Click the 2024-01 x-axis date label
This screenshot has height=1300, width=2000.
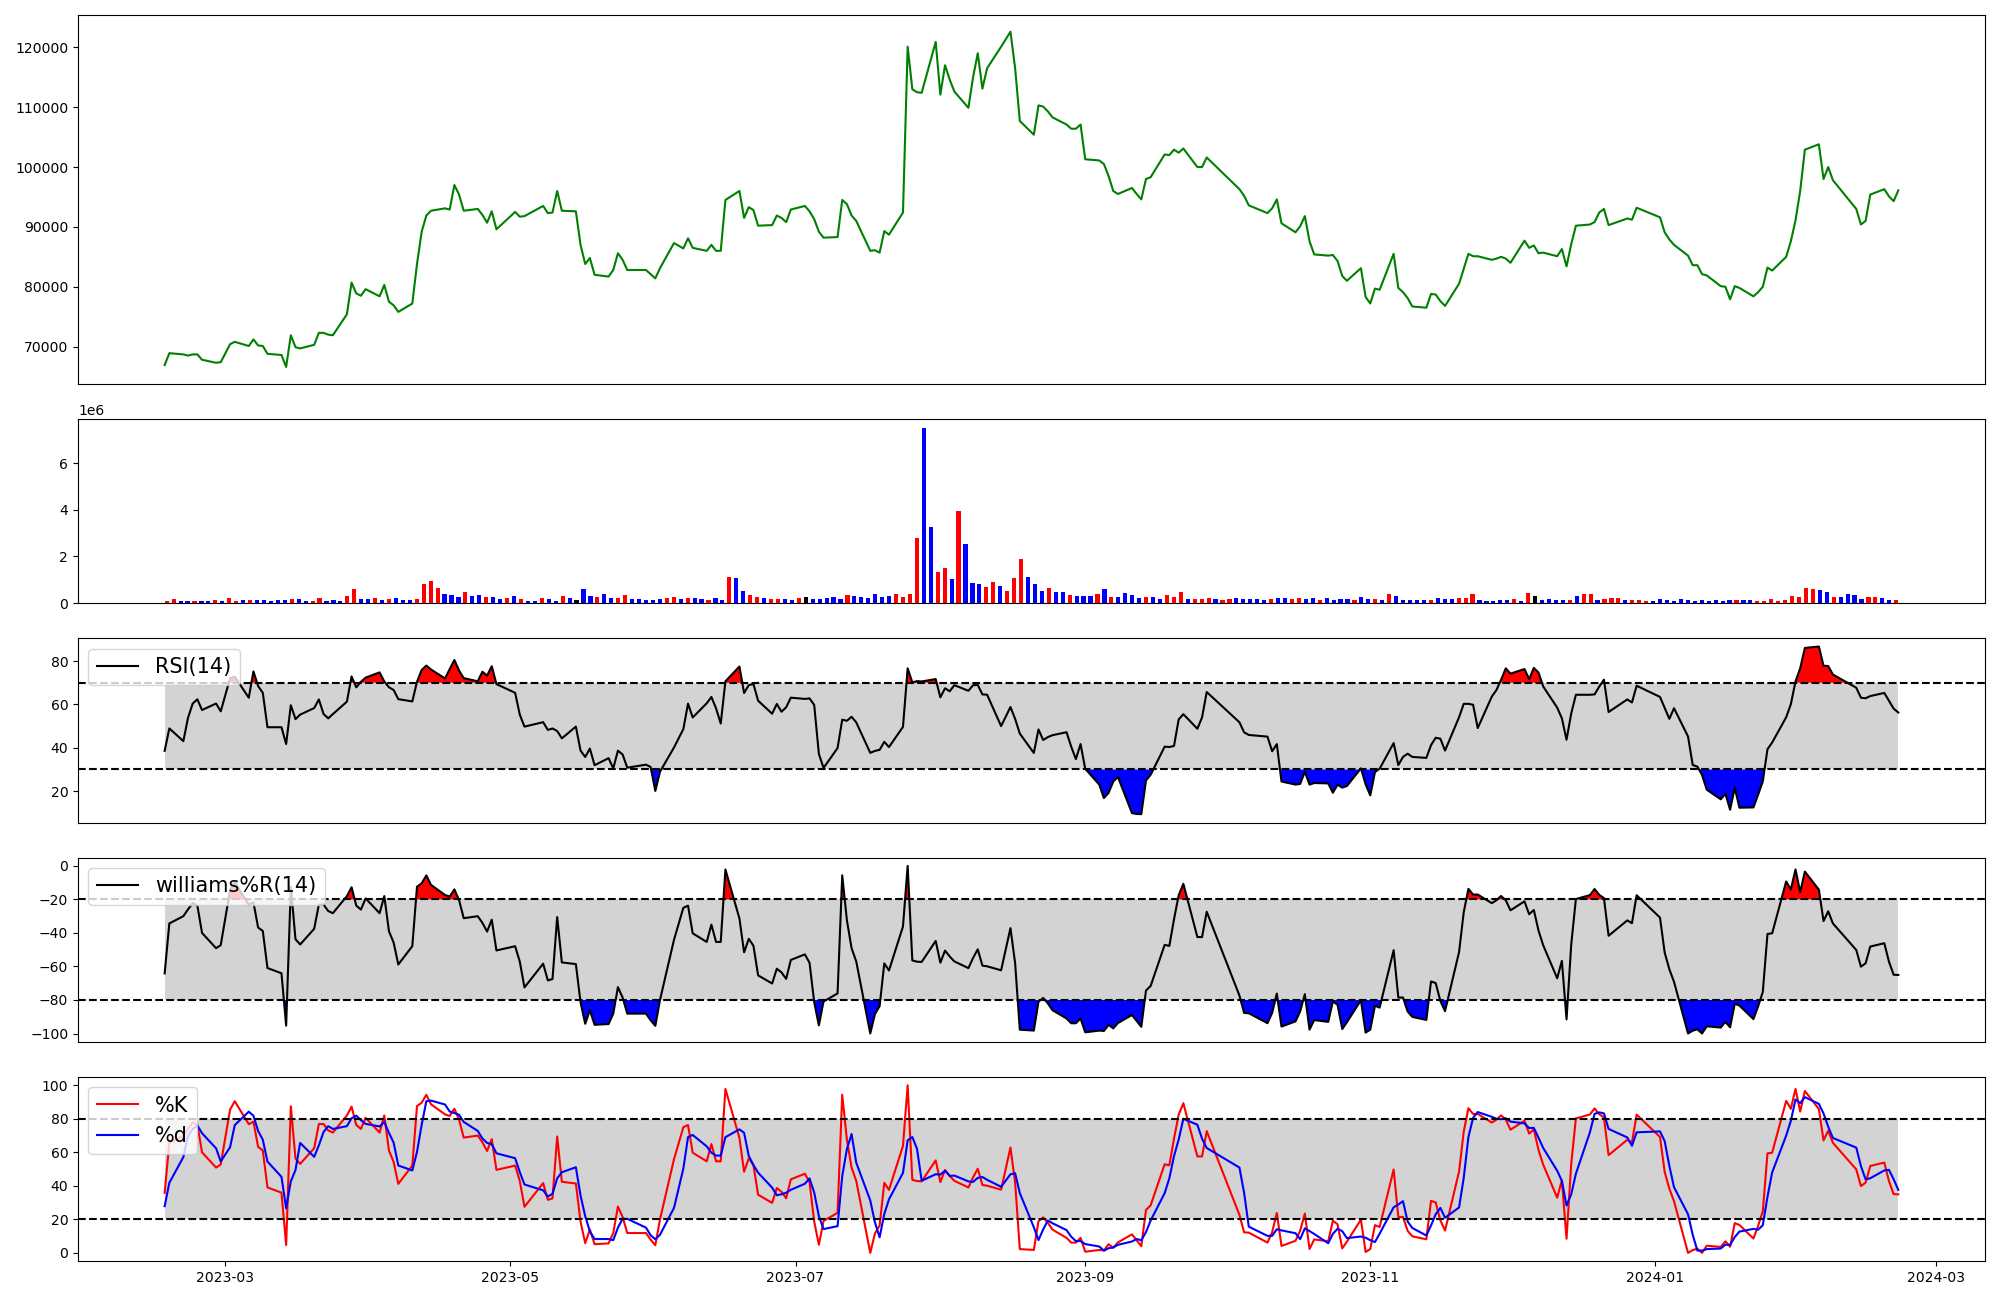[1655, 1277]
